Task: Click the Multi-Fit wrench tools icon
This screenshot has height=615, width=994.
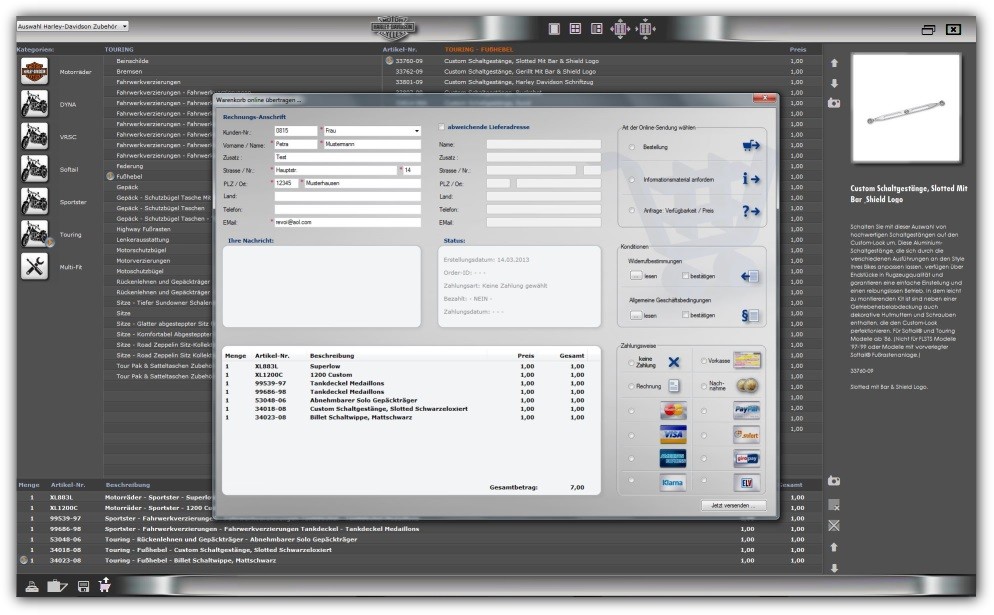Action: (34, 266)
